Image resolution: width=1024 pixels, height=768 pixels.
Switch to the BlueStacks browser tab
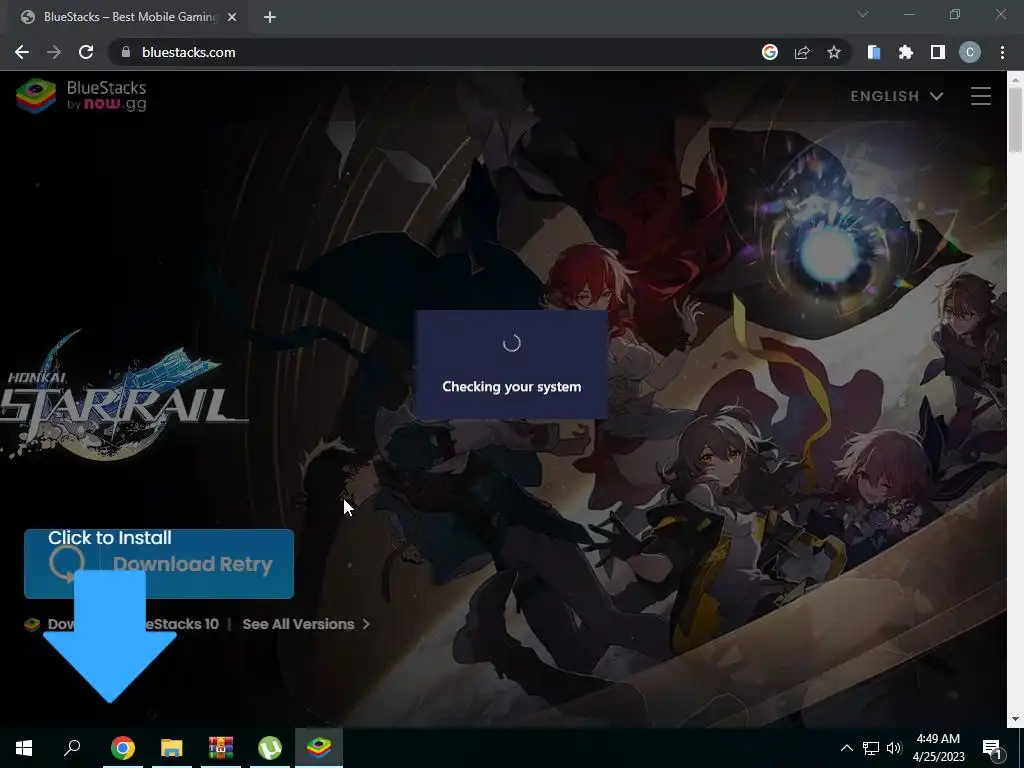[x=128, y=17]
